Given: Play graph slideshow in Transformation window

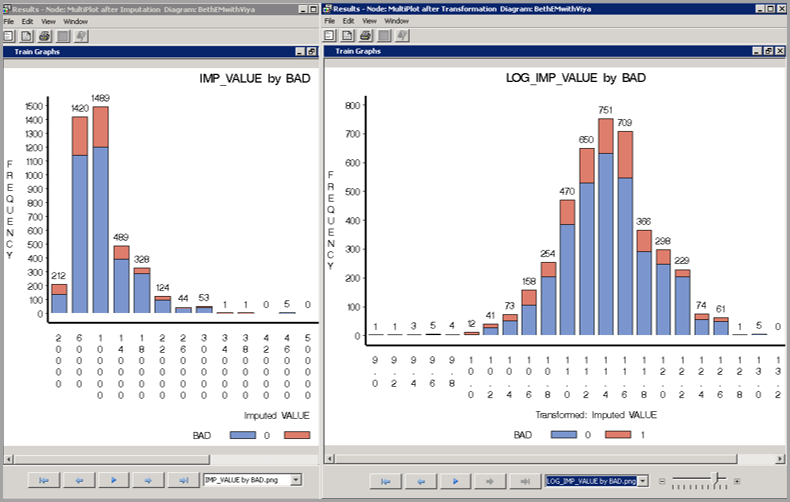Looking at the screenshot, I should 455,481.
